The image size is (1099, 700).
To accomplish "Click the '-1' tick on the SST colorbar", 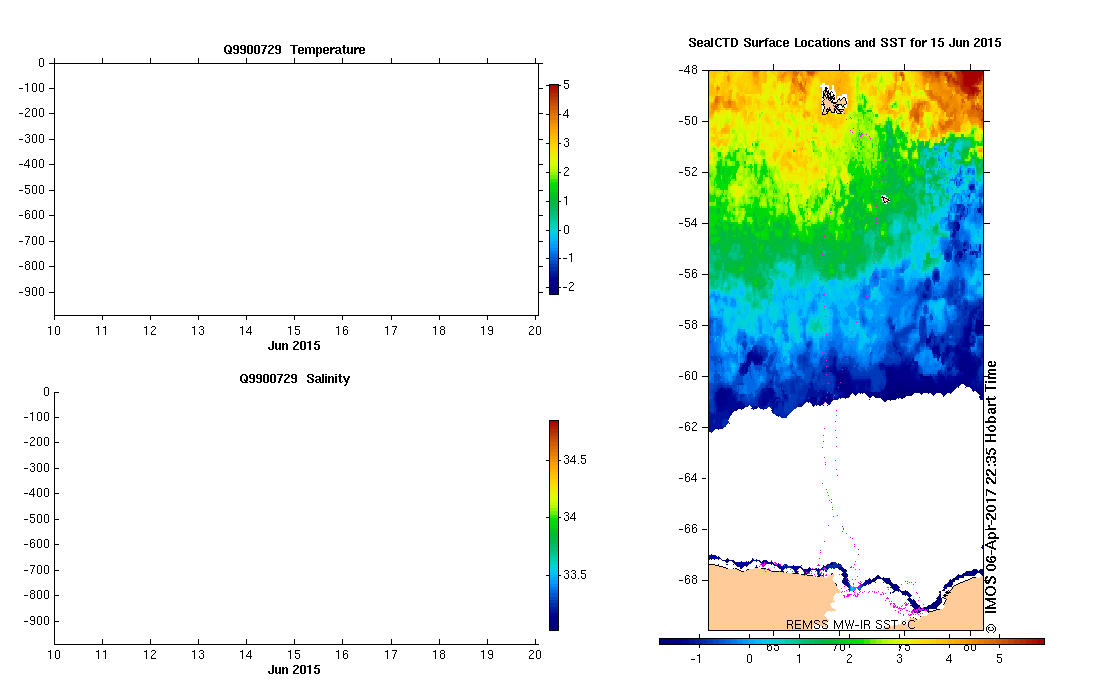I will pos(696,659).
